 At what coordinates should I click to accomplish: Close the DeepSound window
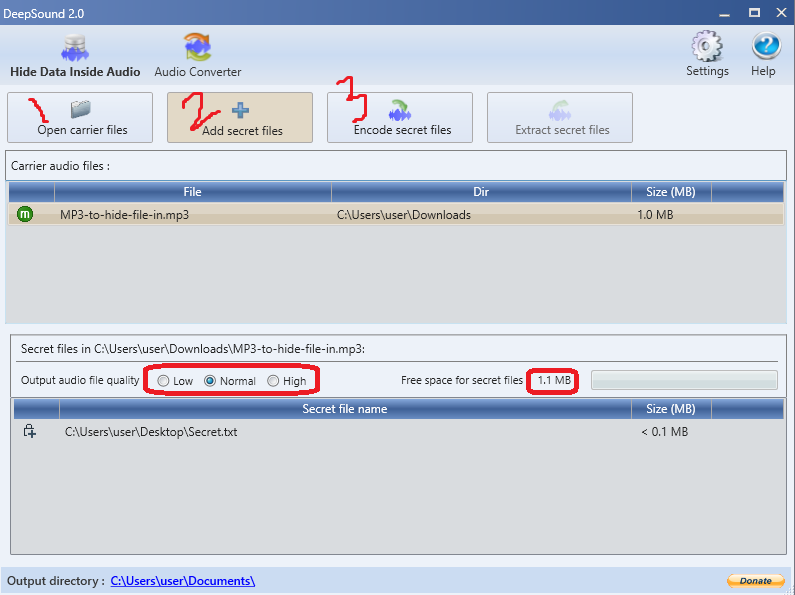coord(782,13)
